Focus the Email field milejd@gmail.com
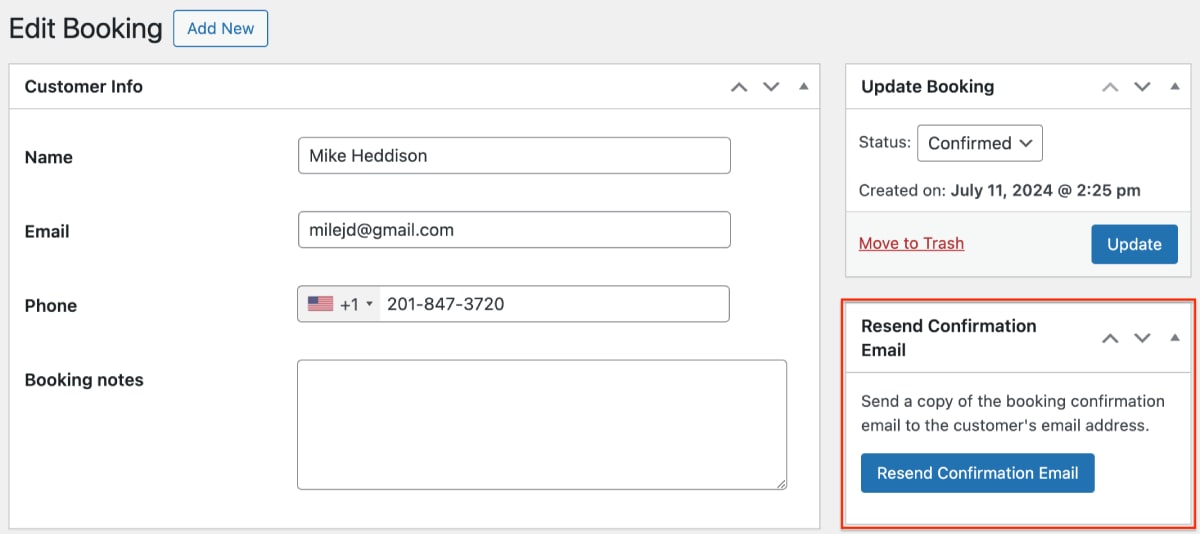Screen dimensions: 1200x534 (514, 230)
